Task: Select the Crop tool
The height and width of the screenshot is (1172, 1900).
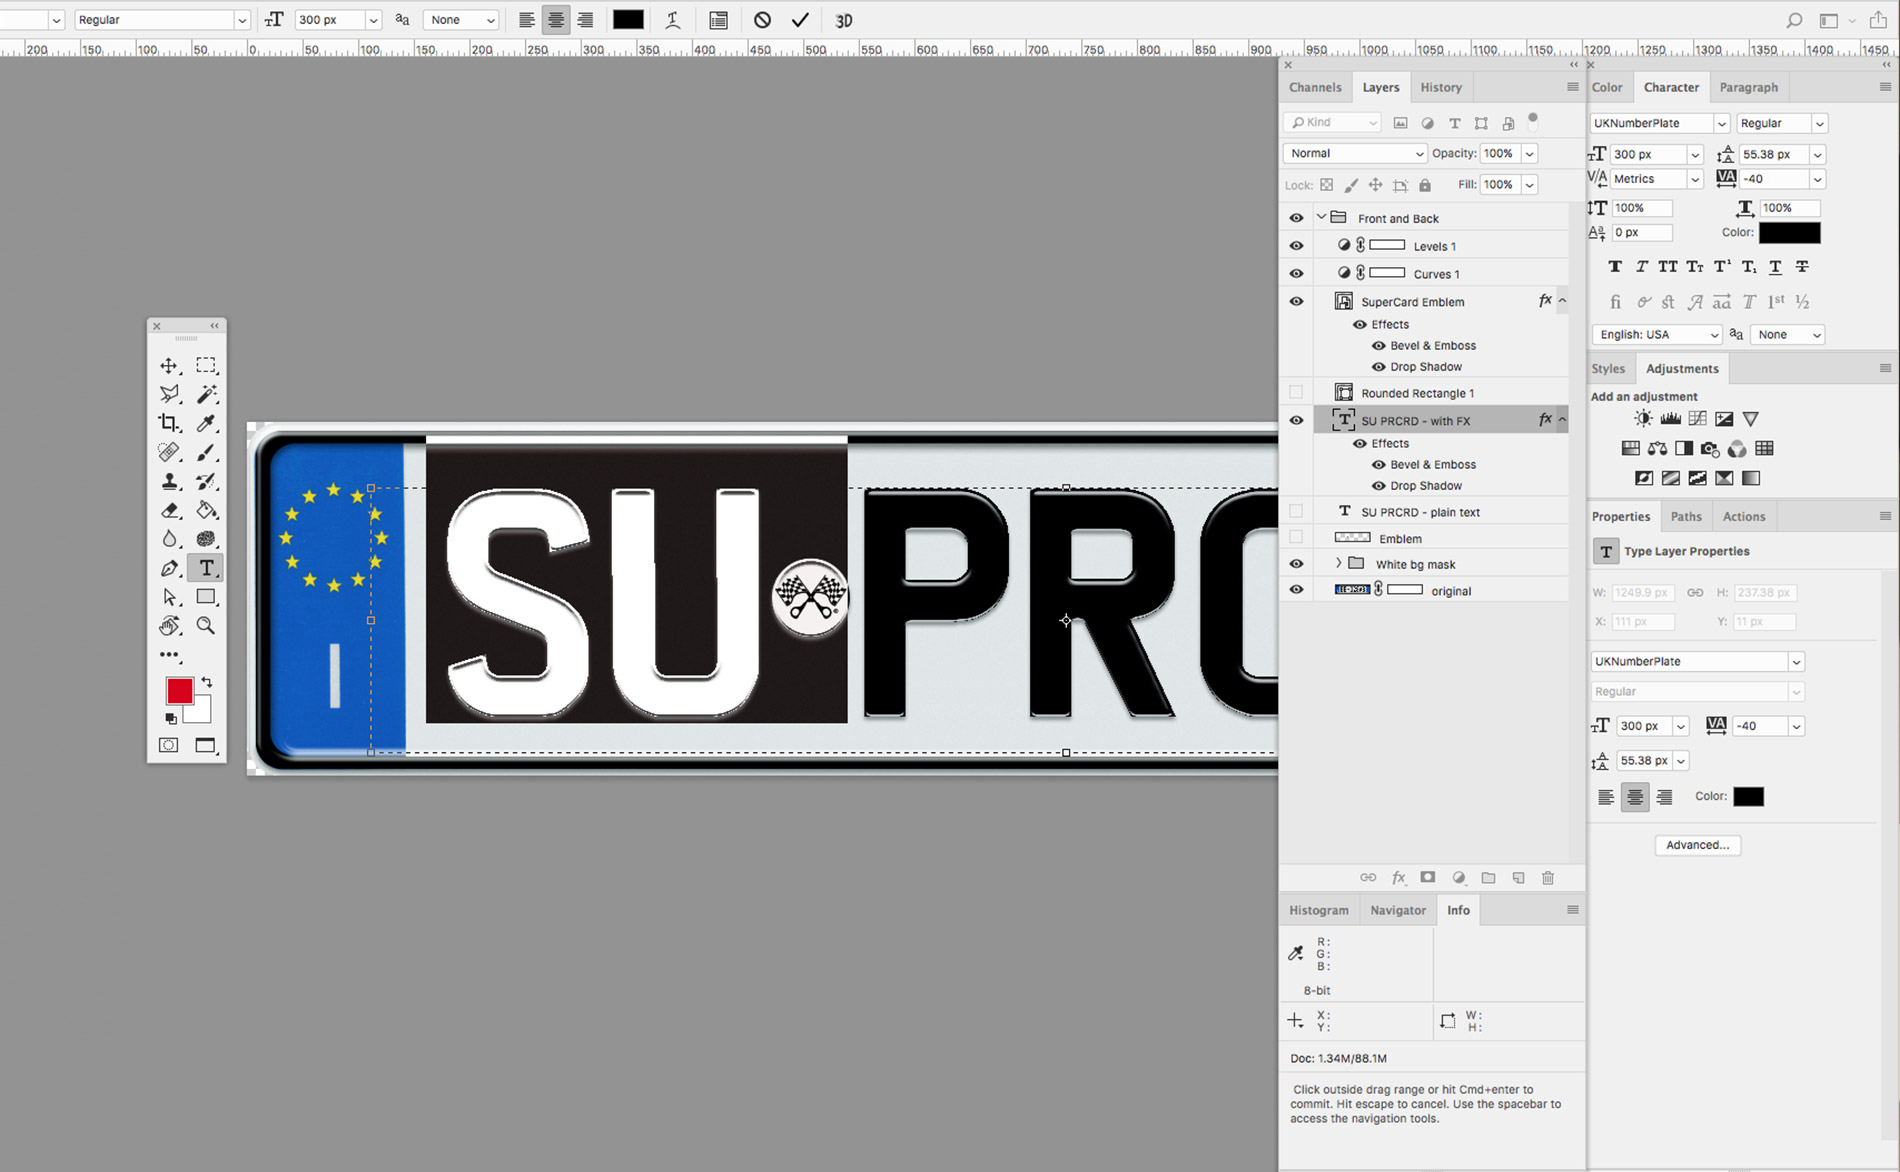Action: coord(170,423)
